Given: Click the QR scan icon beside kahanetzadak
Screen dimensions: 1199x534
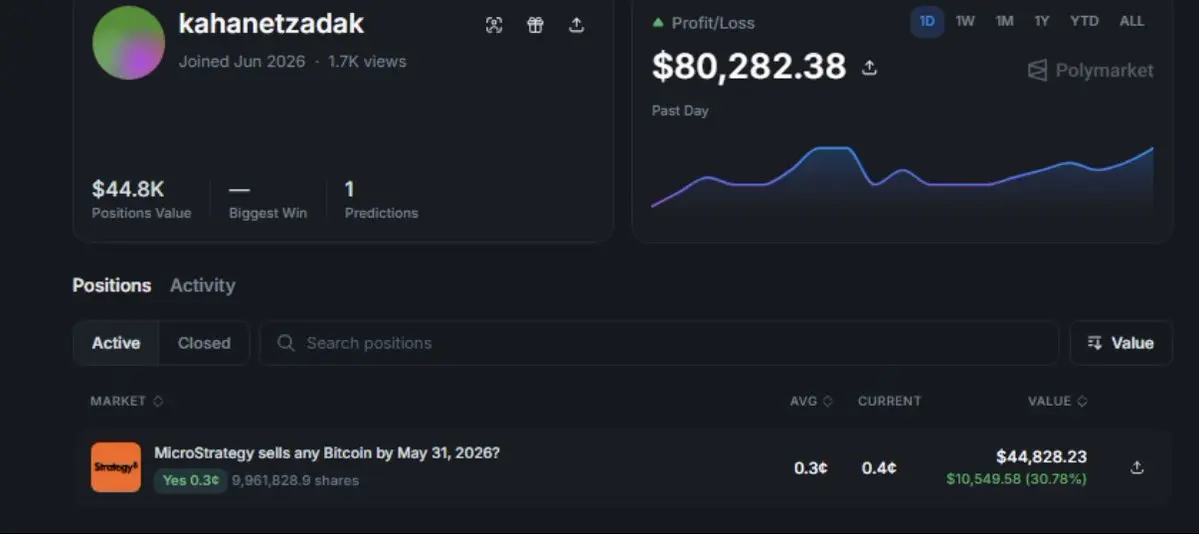Looking at the screenshot, I should point(494,25).
